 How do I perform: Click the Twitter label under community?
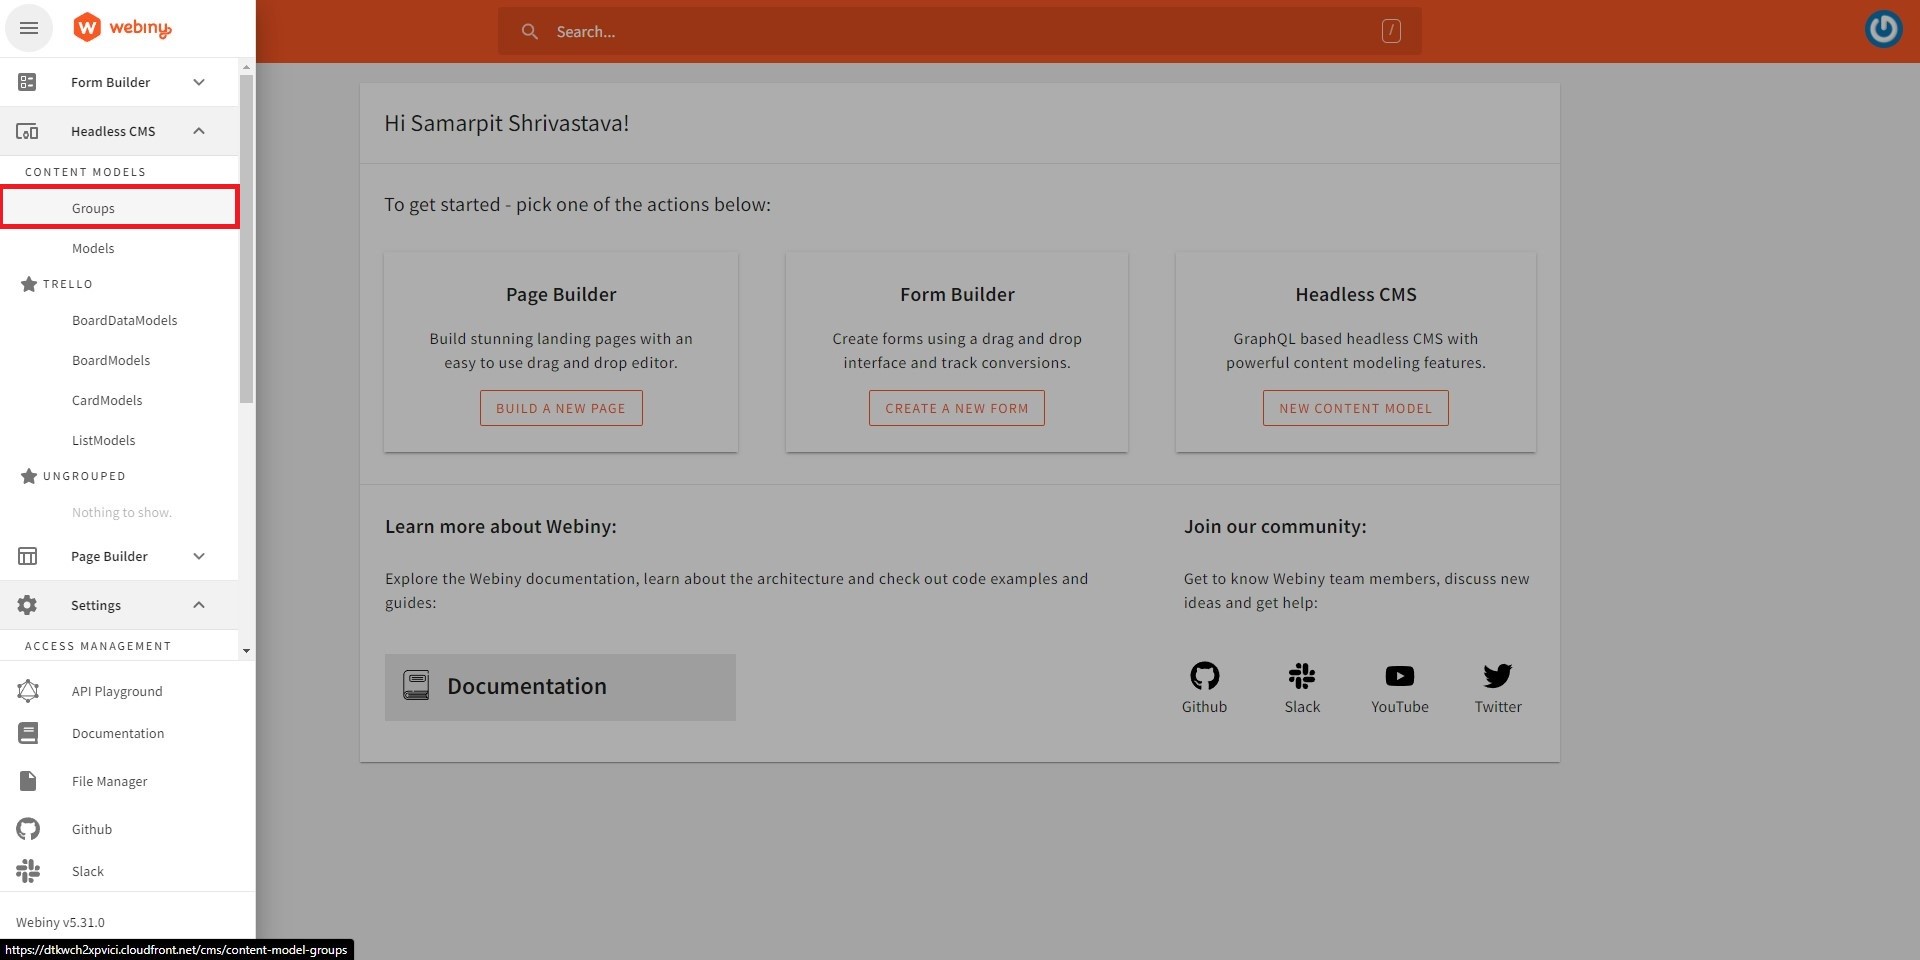pyautogui.click(x=1498, y=706)
